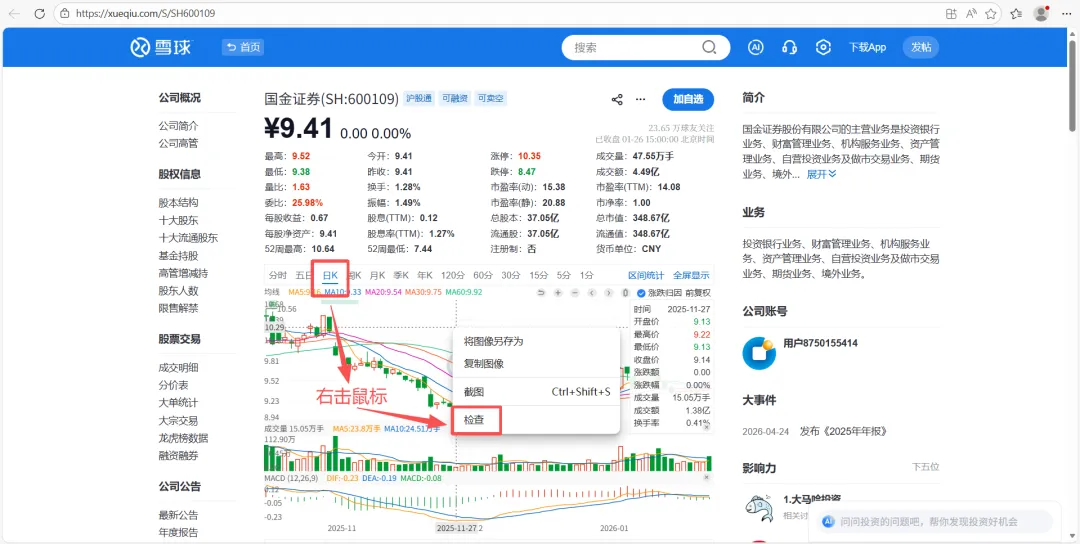
Task: Switch chart to 季K tab
Action: click(401, 275)
